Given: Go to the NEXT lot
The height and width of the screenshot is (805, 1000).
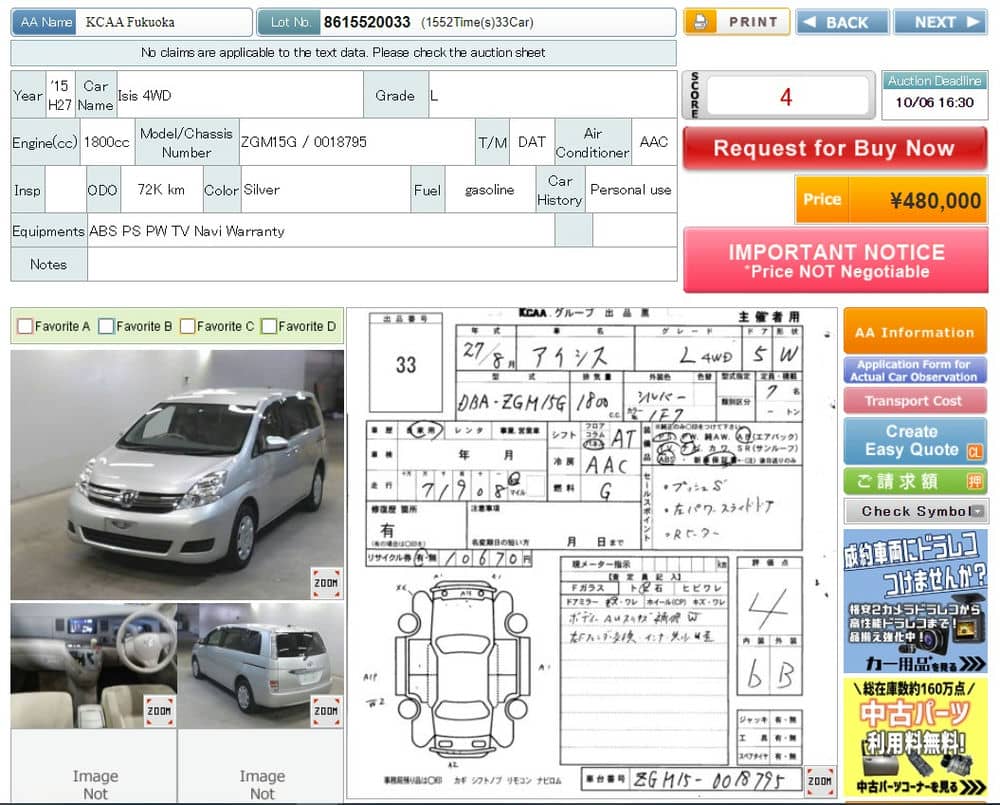Looking at the screenshot, I should tap(941, 22).
